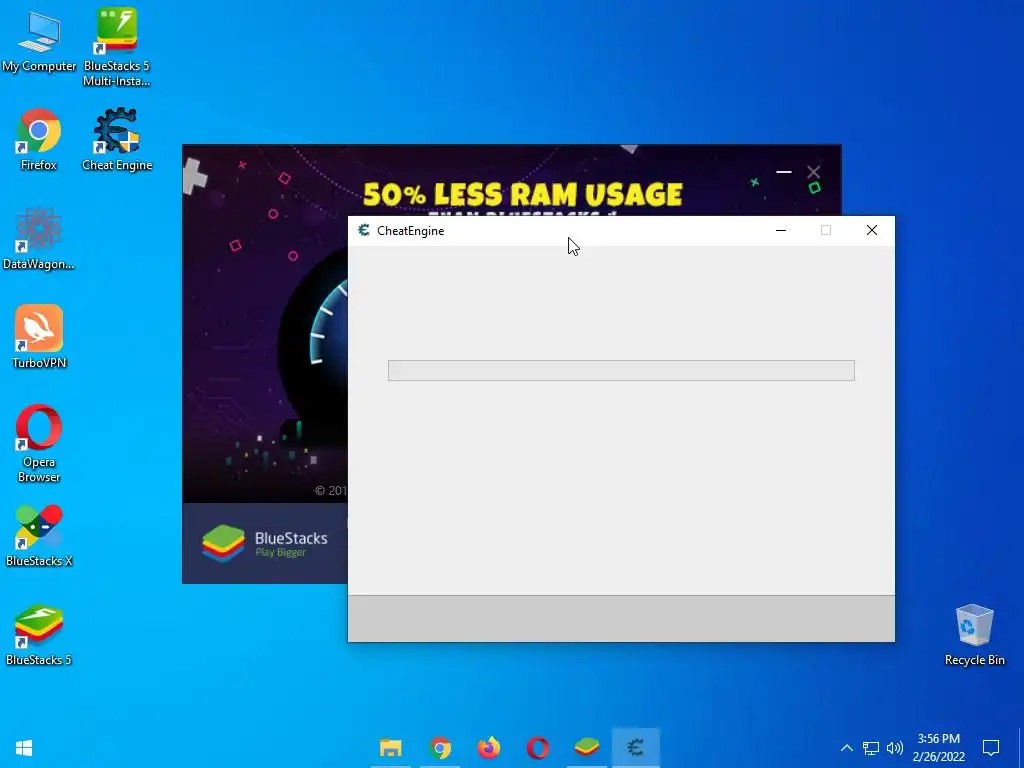The width and height of the screenshot is (1024, 768).
Task: Open Opera from the taskbar
Action: click(x=537, y=748)
